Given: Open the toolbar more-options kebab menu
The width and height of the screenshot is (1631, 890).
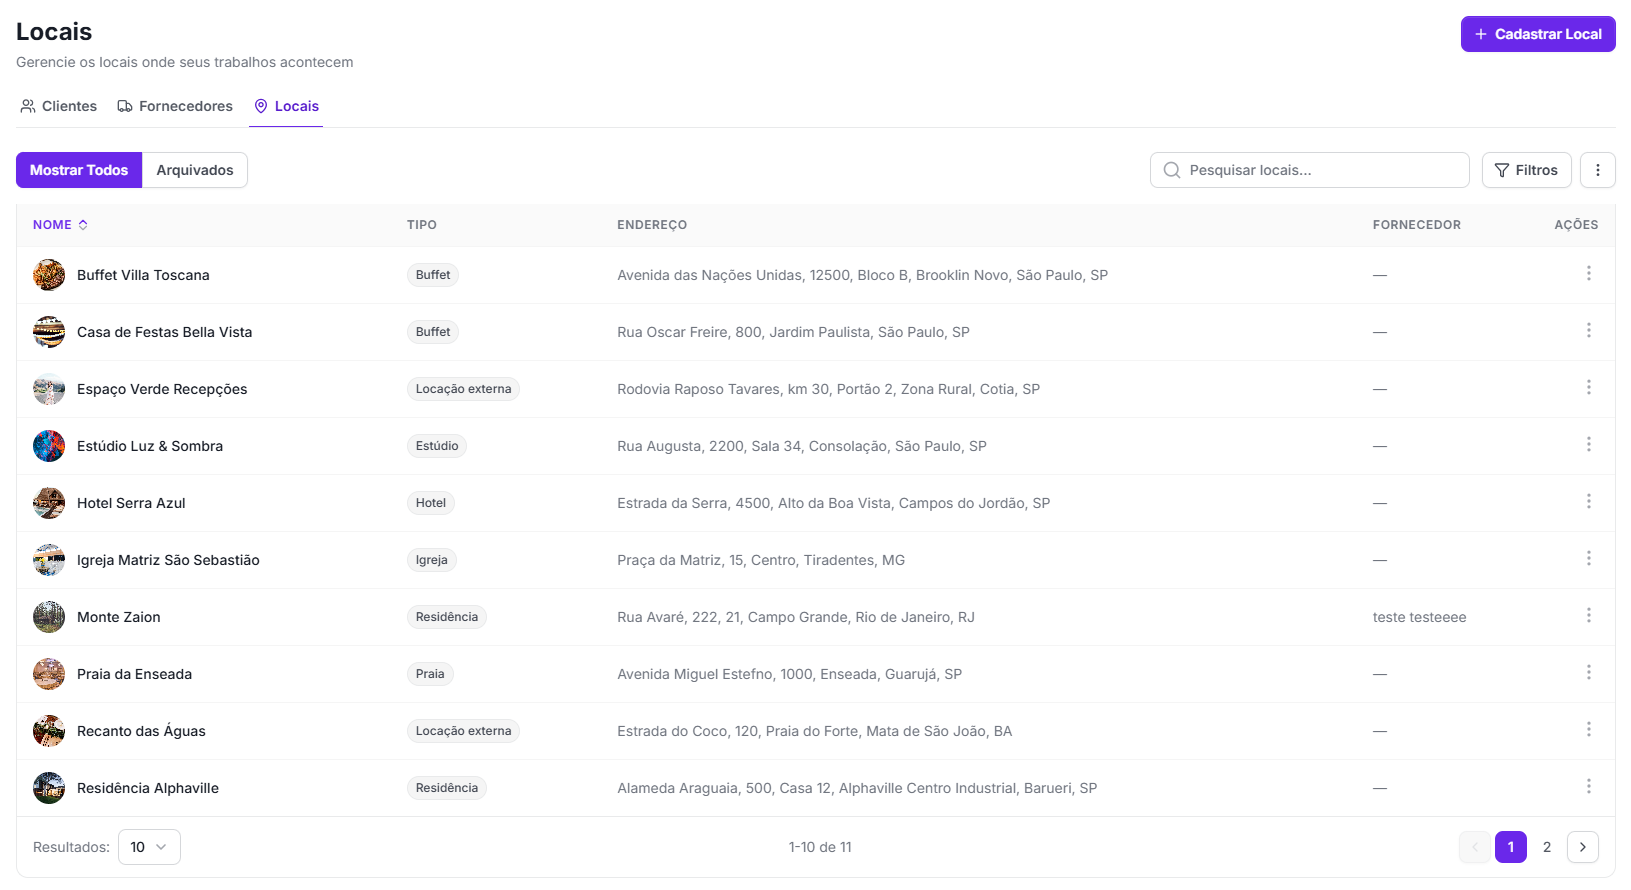Looking at the screenshot, I should [1597, 170].
